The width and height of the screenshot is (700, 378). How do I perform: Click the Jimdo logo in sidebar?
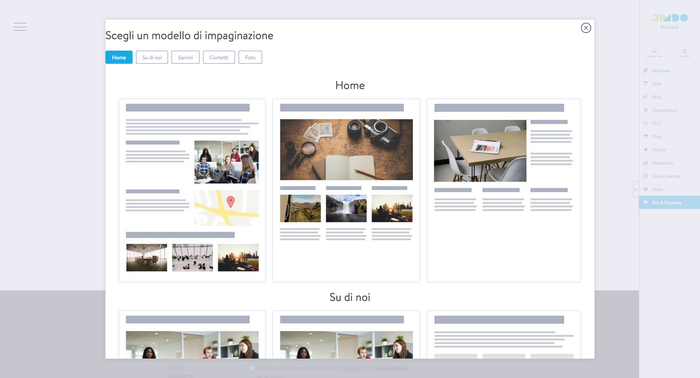[670, 18]
